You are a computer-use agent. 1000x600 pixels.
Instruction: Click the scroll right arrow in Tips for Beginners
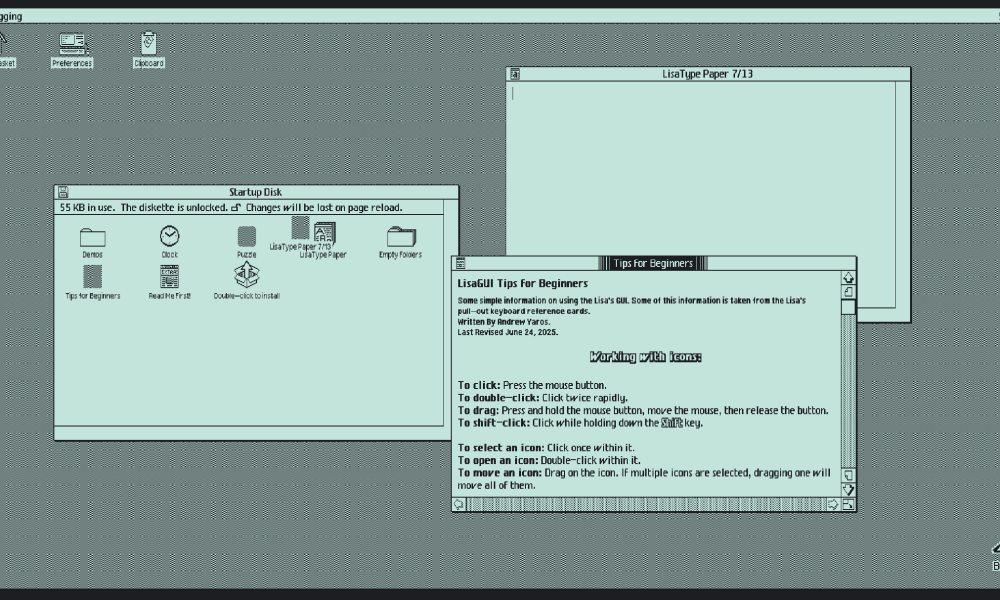(833, 504)
